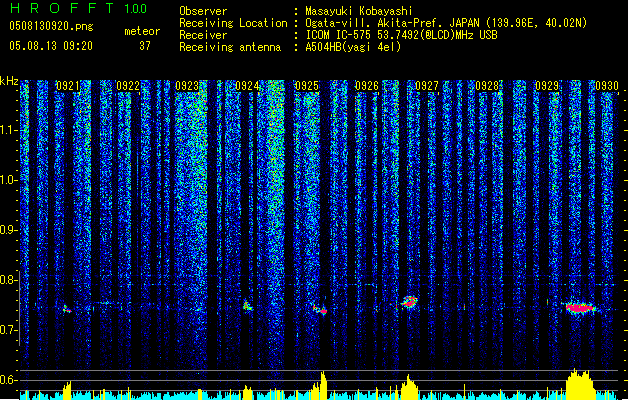Click the 0927 time marker
This screenshot has width=629, height=400.
coord(427,86)
